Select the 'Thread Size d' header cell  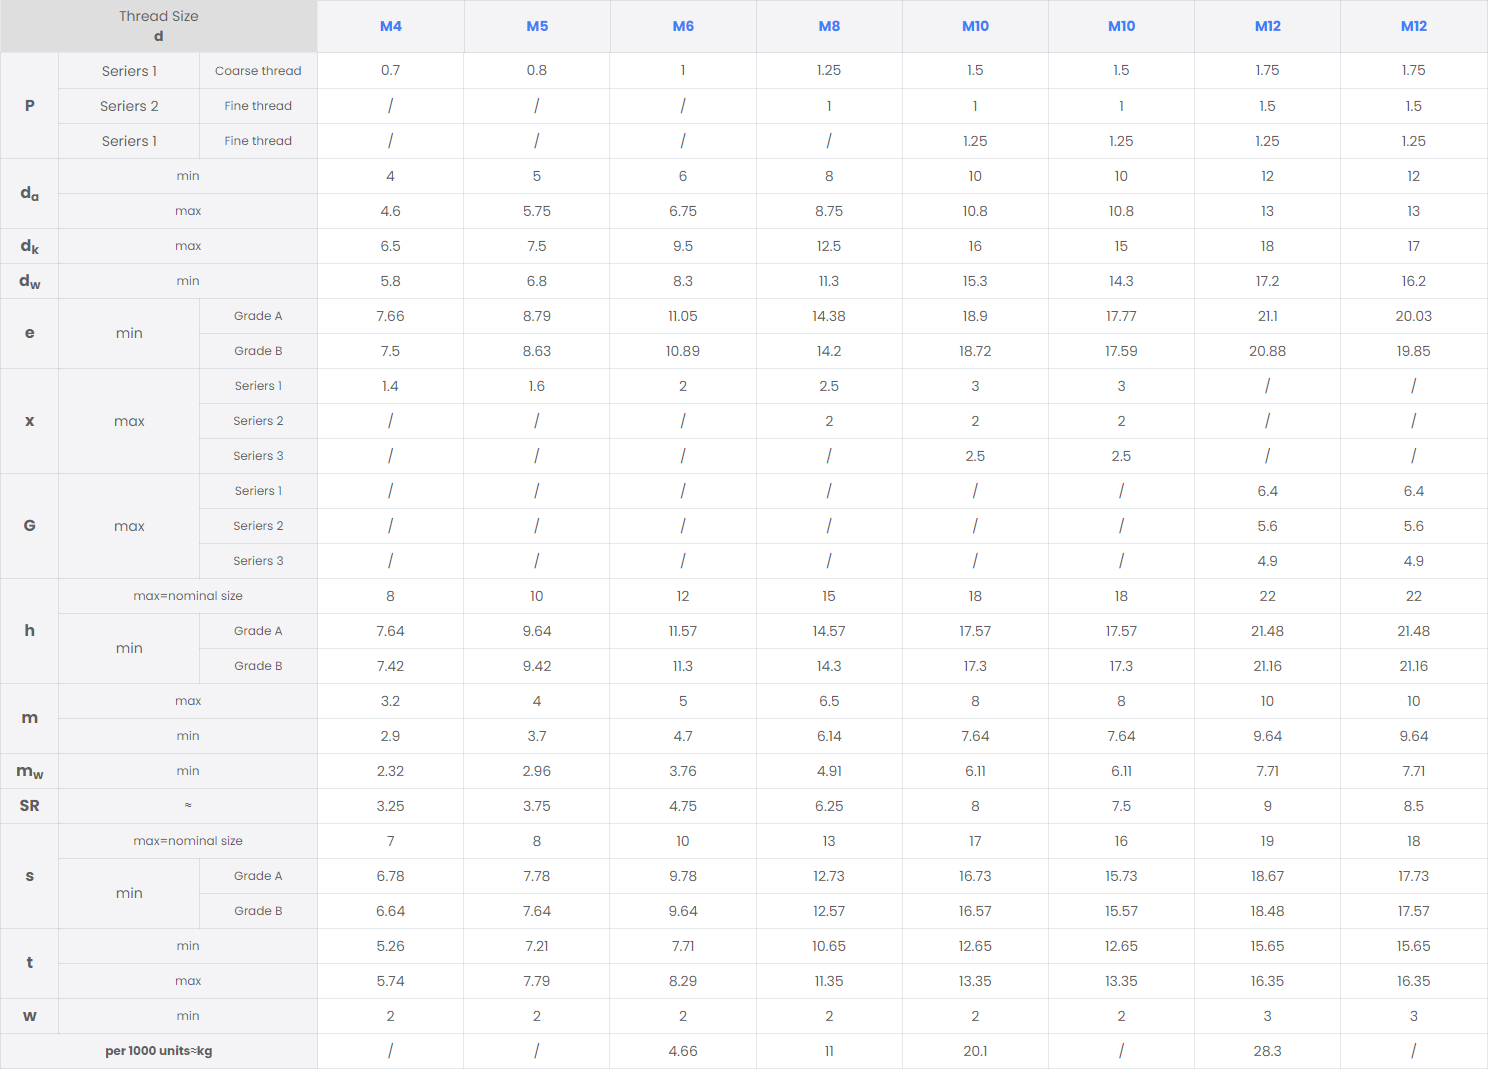pos(159,26)
